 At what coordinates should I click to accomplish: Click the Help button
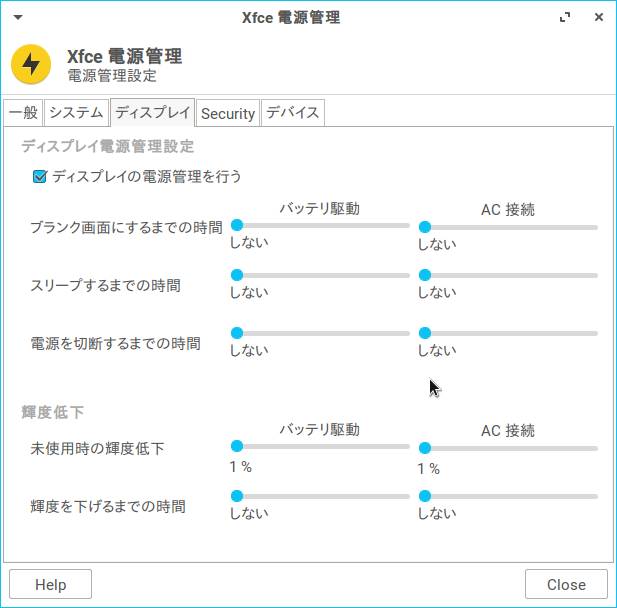[x=50, y=584]
